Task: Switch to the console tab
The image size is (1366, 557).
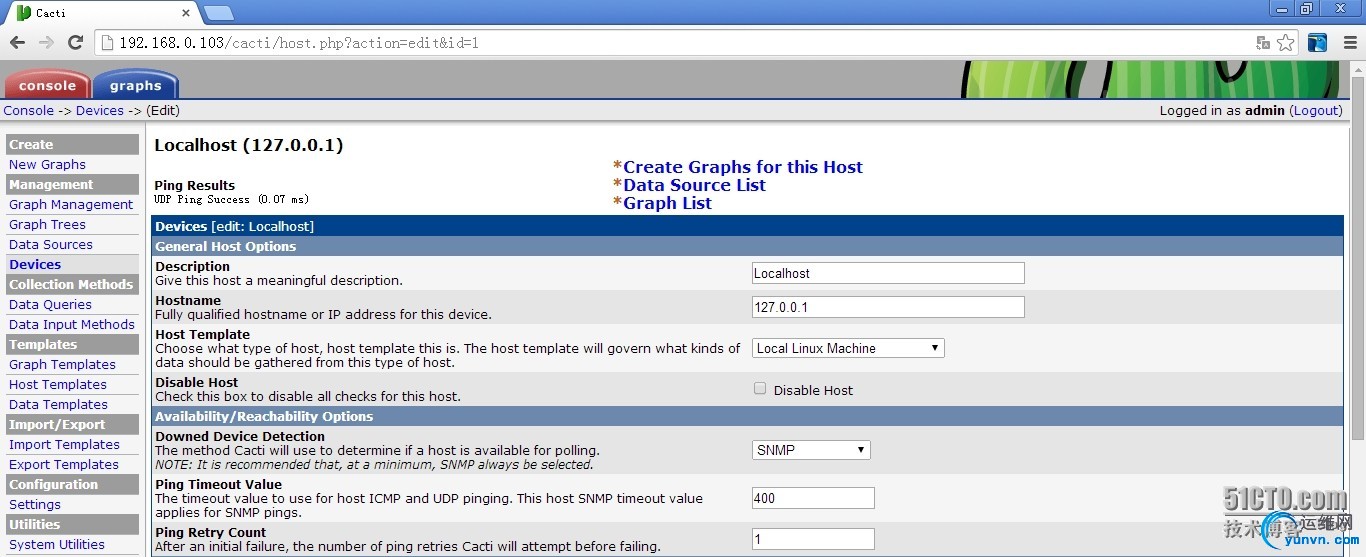Action: [x=47, y=85]
